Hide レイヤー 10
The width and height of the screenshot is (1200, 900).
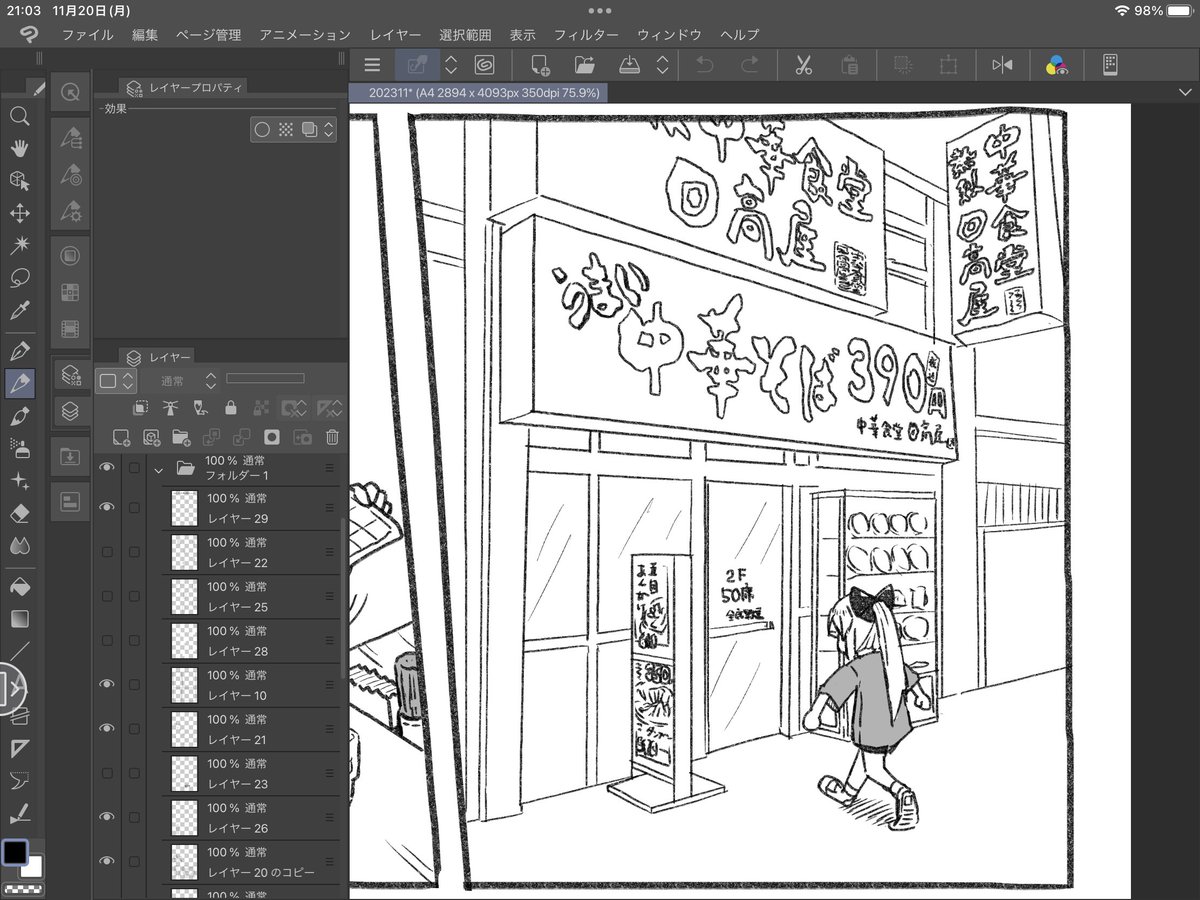pos(107,684)
